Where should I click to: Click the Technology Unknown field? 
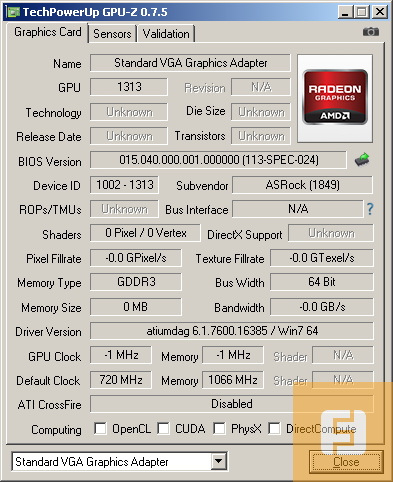click(x=129, y=112)
